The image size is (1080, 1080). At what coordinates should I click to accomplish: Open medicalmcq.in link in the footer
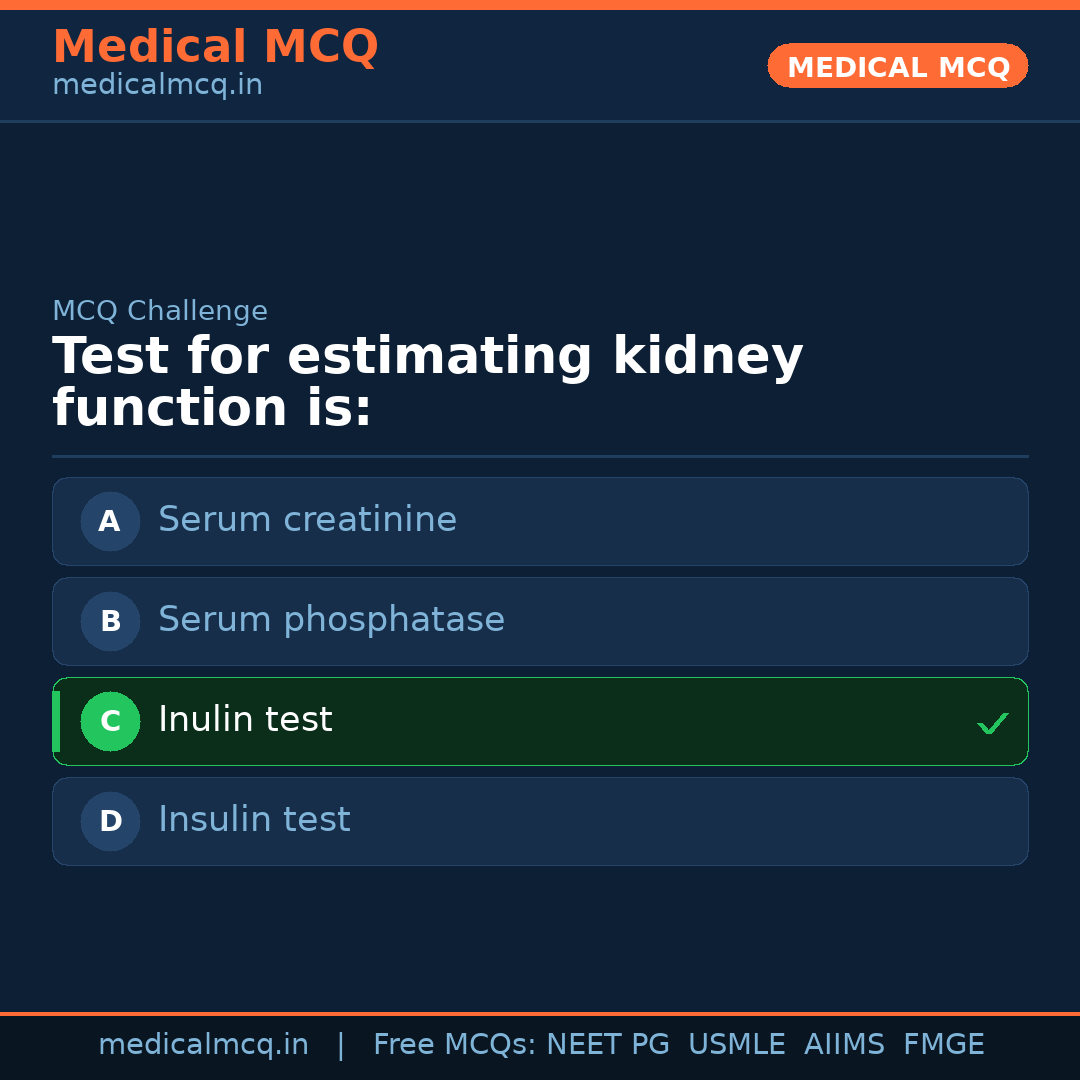coord(203,1045)
